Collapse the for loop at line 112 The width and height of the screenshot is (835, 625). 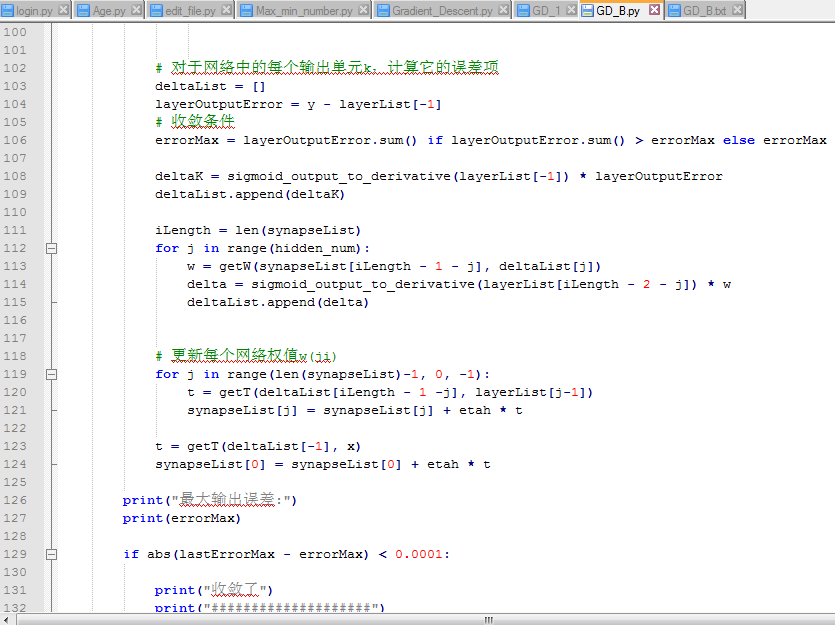click(51, 248)
